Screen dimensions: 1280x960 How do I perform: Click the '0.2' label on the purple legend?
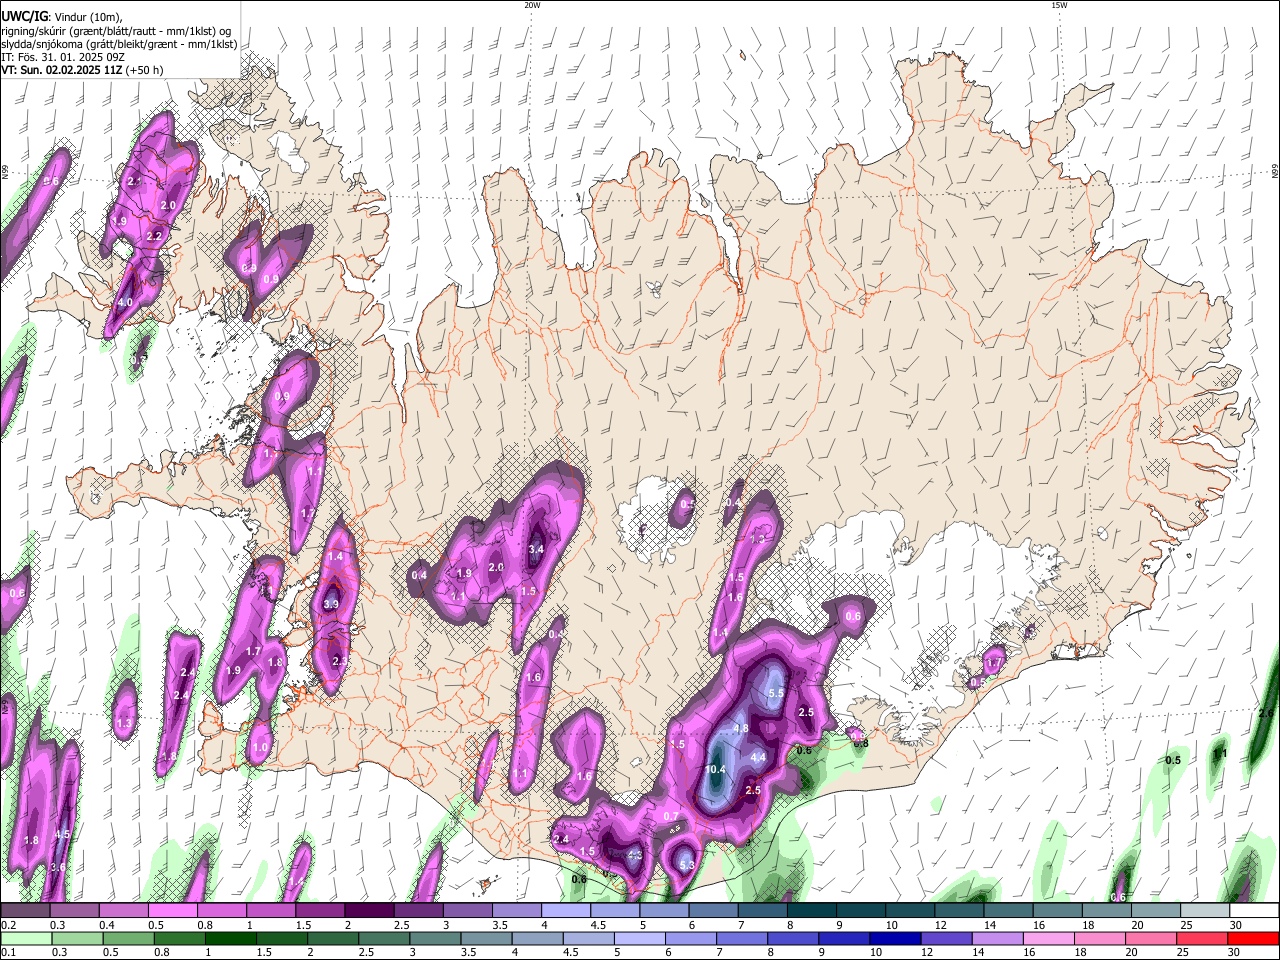(8, 925)
